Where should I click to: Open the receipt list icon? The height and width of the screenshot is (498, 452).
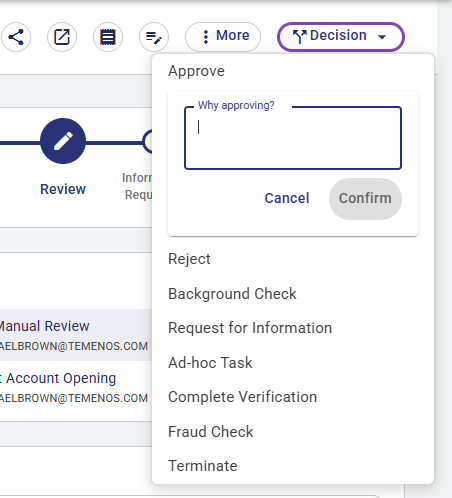point(108,37)
